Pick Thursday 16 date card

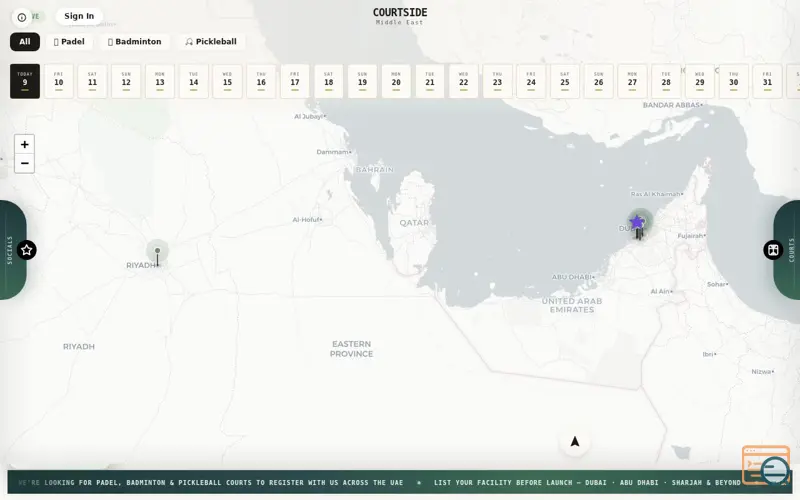[x=261, y=81]
